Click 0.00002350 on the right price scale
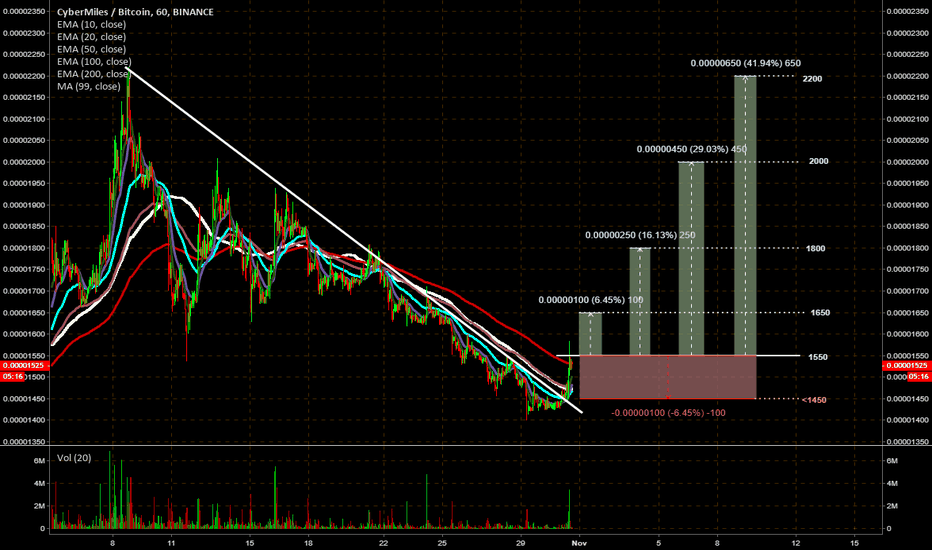The image size is (932, 550). pos(907,11)
